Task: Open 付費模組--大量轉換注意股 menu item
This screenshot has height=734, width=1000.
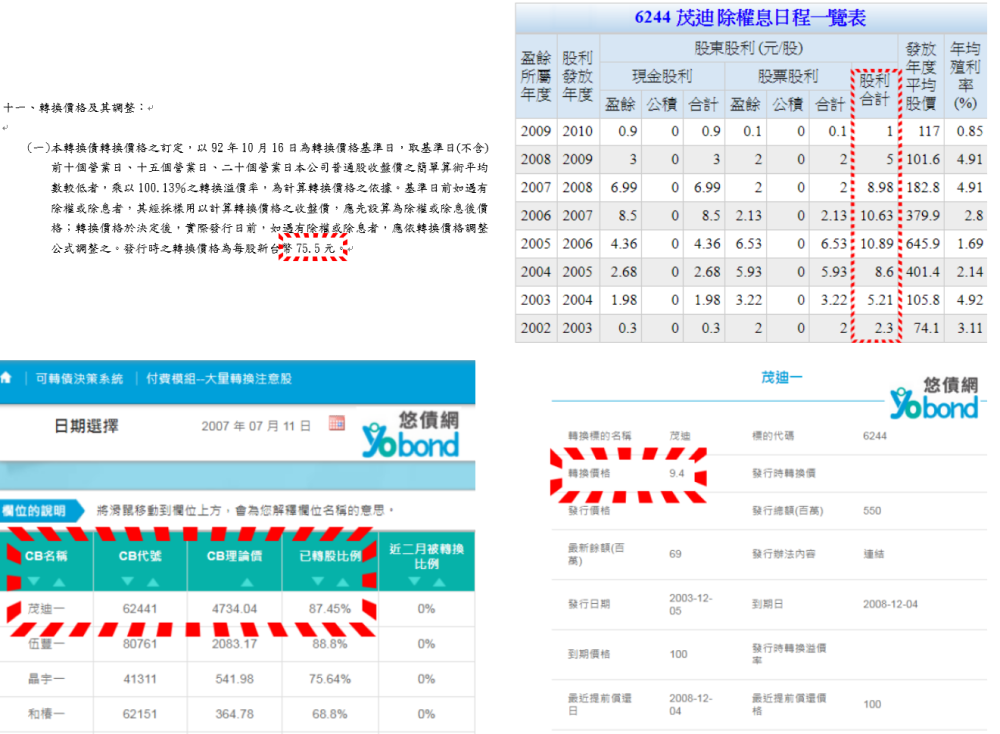Action: click(218, 379)
